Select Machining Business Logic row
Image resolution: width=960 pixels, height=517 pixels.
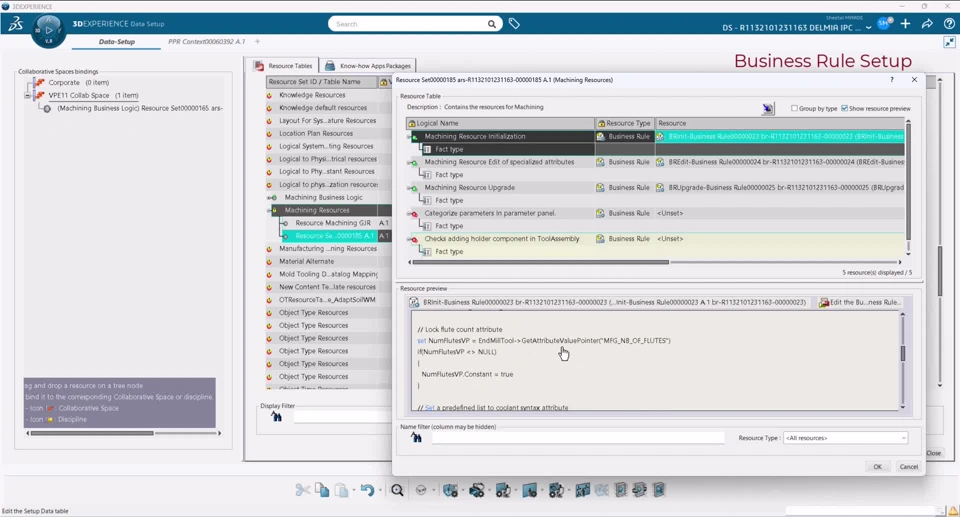click(x=323, y=197)
